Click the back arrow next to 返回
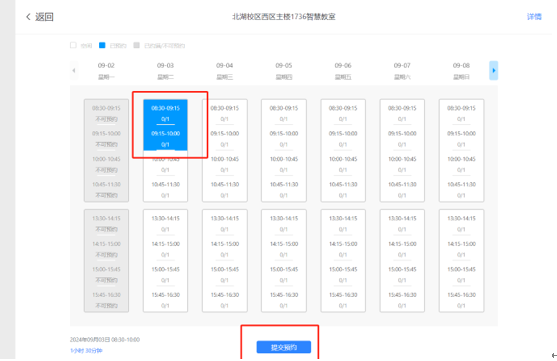The height and width of the screenshot is (361, 557). 28,17
